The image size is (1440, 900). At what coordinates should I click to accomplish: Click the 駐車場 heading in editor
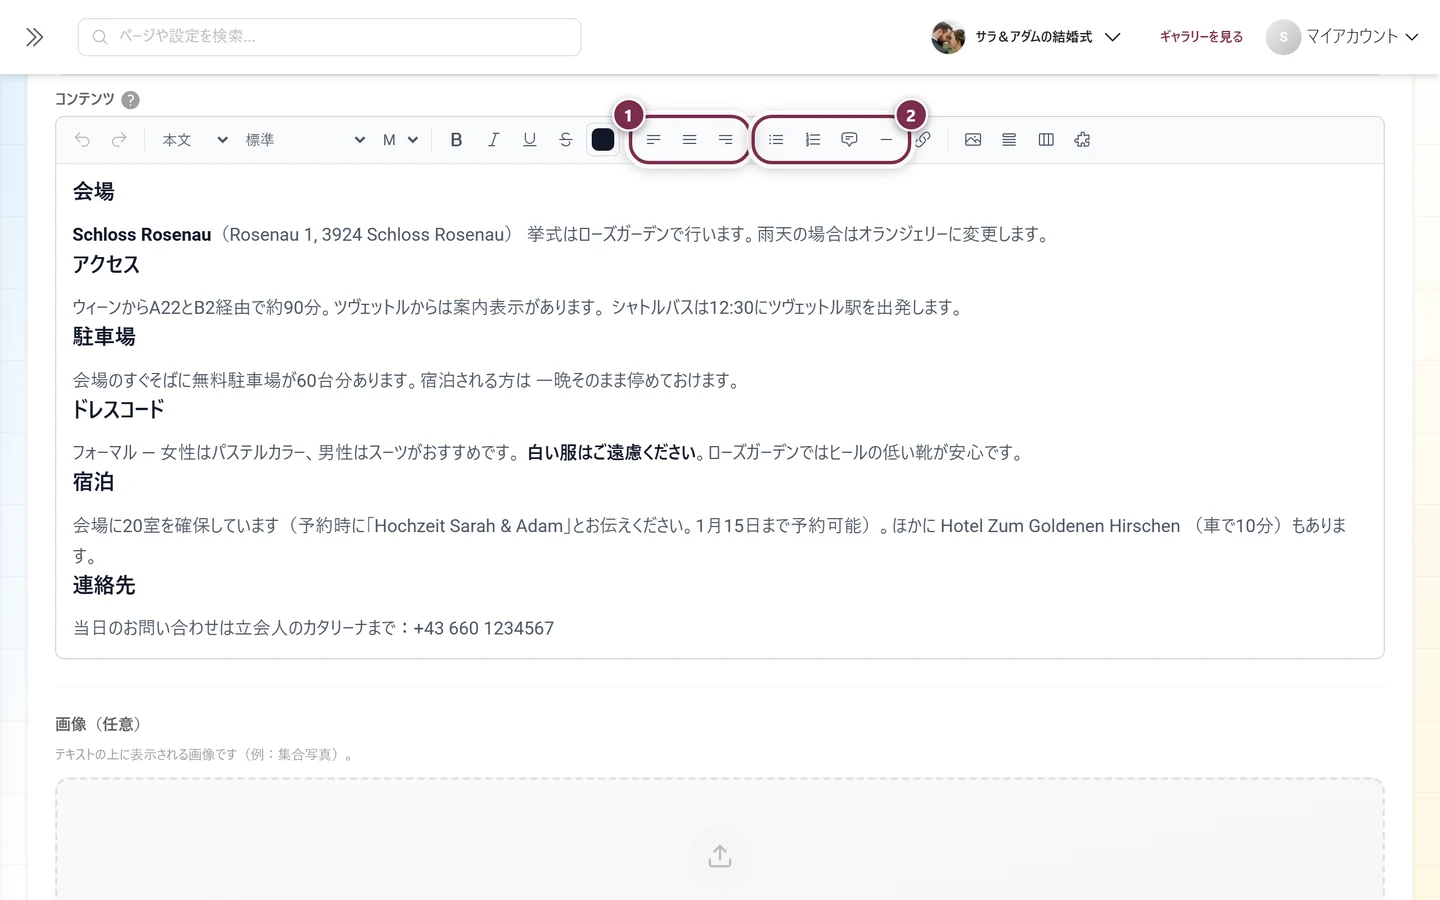click(104, 337)
